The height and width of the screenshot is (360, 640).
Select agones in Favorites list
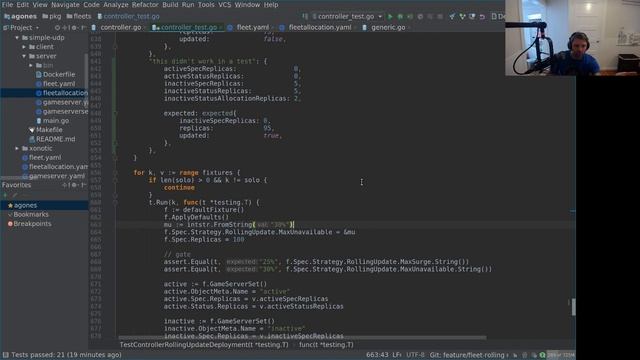click(x=44, y=205)
